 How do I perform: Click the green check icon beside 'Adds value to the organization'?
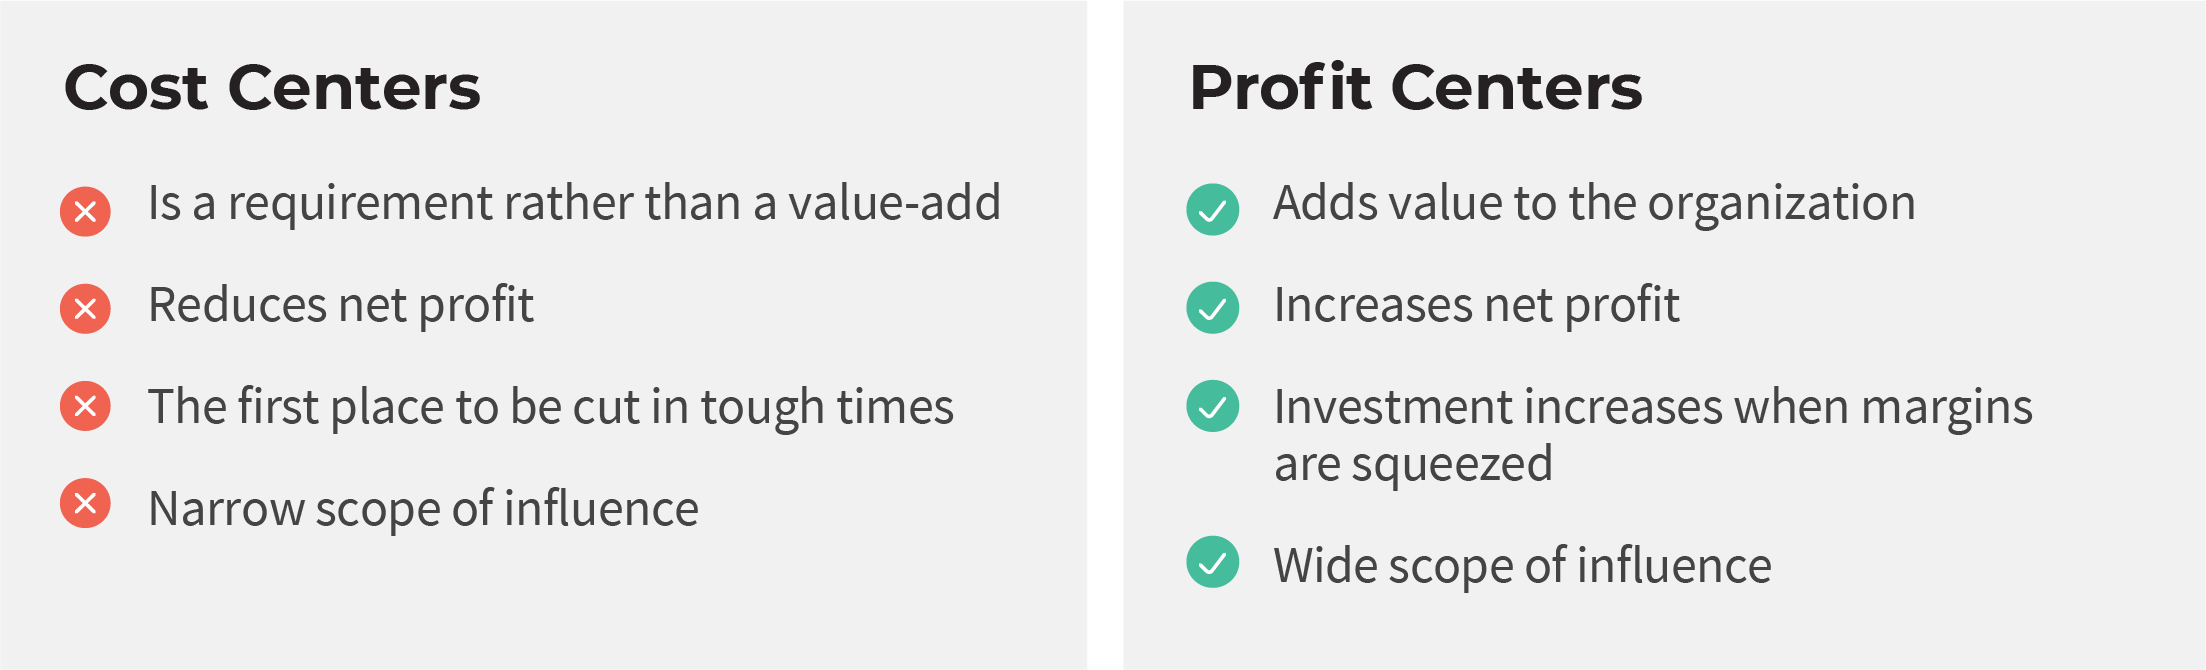pos(1212,210)
